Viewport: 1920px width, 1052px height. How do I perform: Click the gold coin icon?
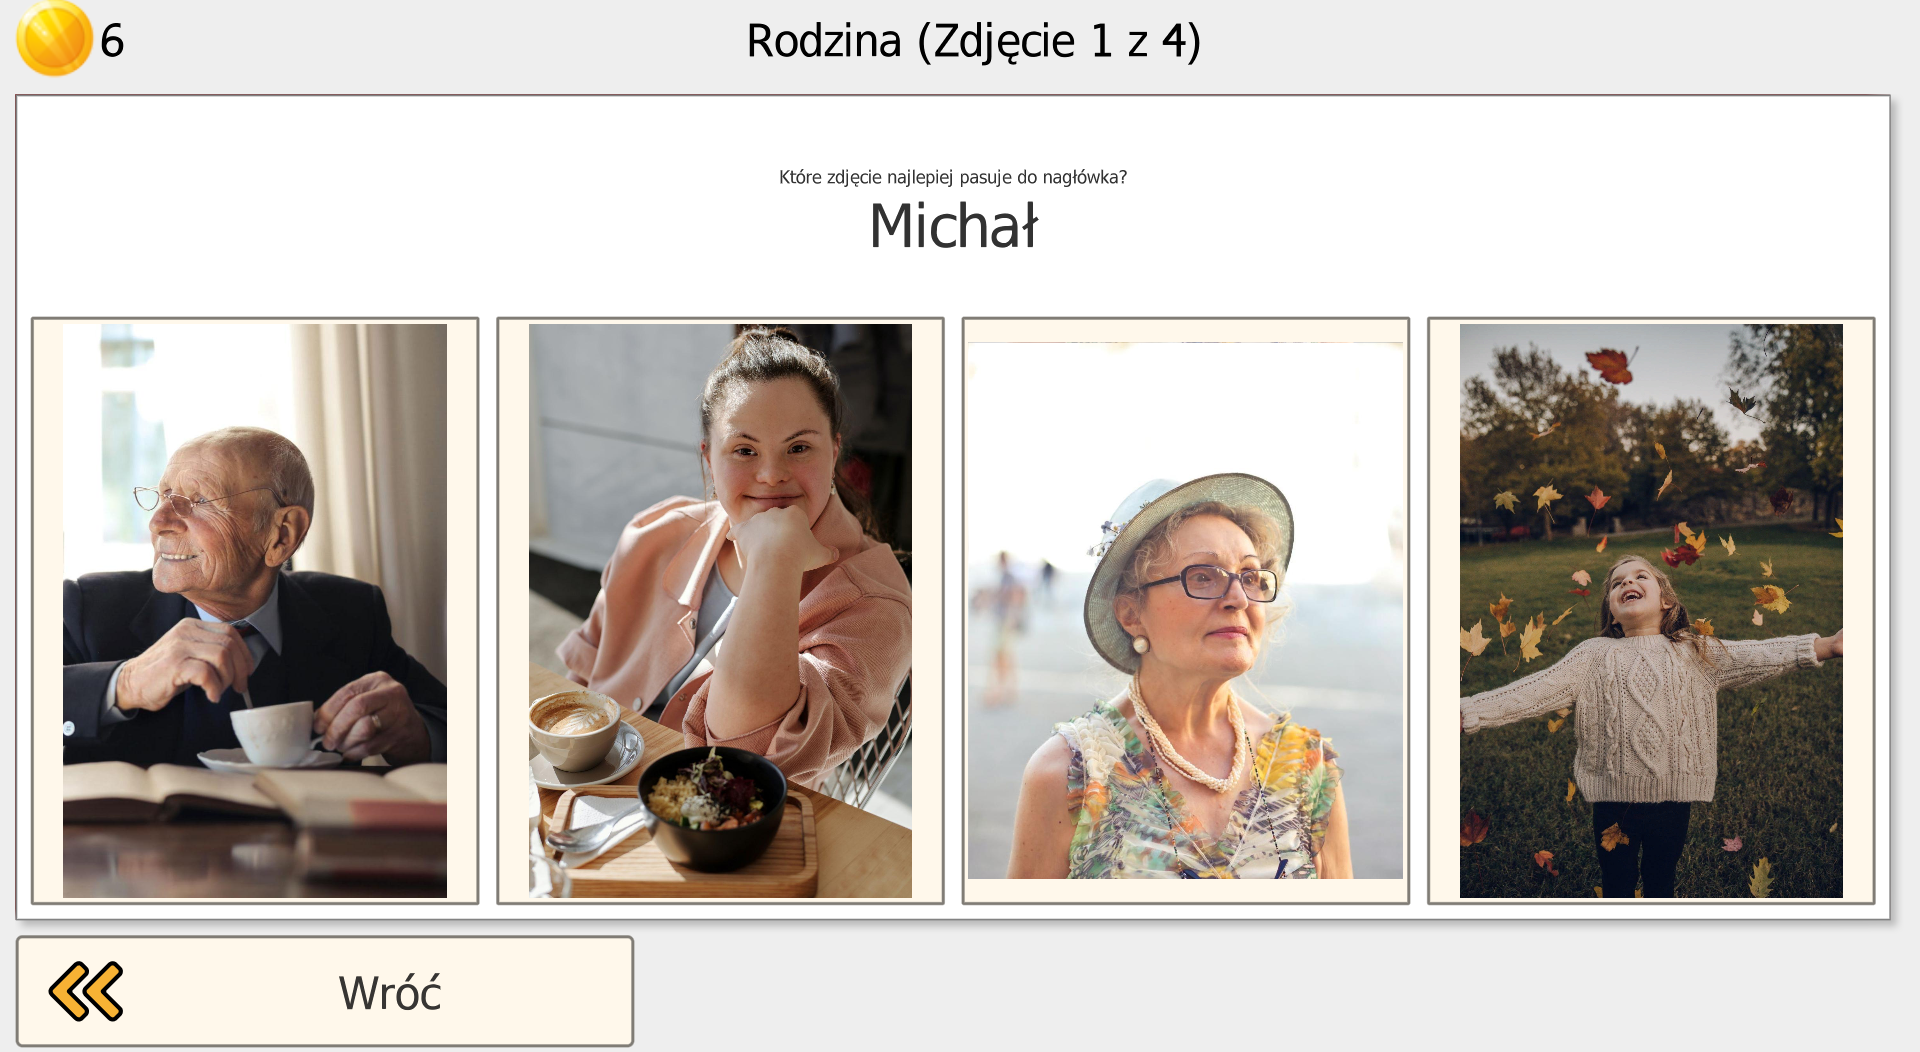click(54, 38)
